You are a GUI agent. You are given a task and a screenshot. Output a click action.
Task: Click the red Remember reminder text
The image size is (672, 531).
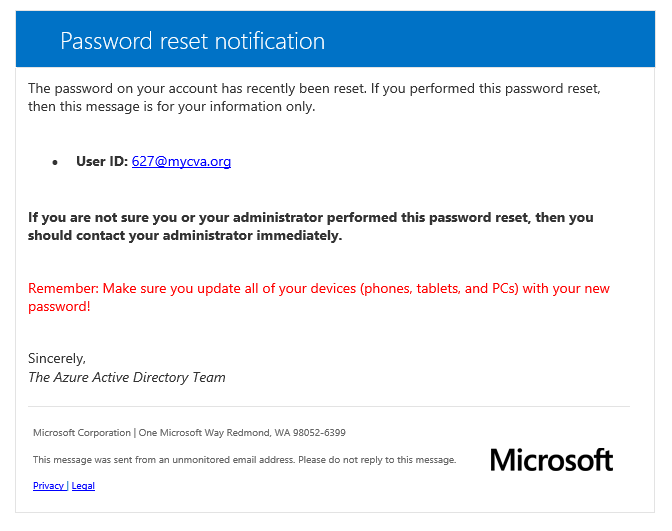[x=319, y=297]
